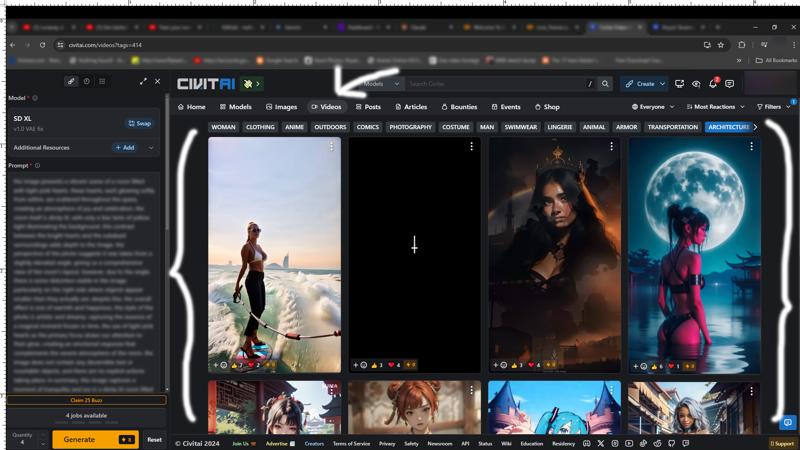Image resolution: width=800 pixels, height=450 pixels.
Task: Open options menu on crowned woman card
Action: pos(611,146)
